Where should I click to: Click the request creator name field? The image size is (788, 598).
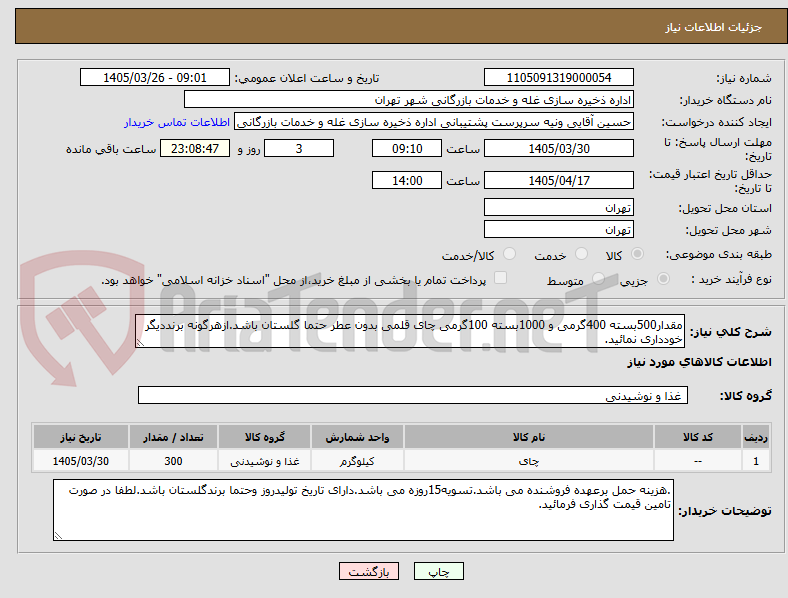[434, 122]
